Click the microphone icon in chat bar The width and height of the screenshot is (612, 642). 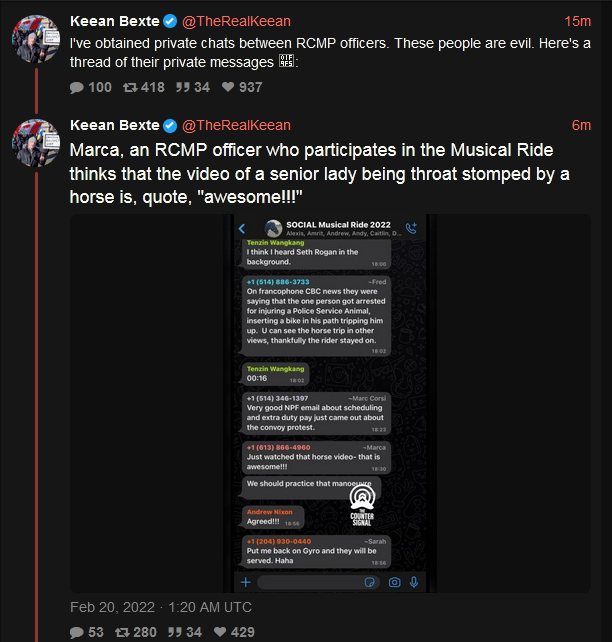coord(414,582)
